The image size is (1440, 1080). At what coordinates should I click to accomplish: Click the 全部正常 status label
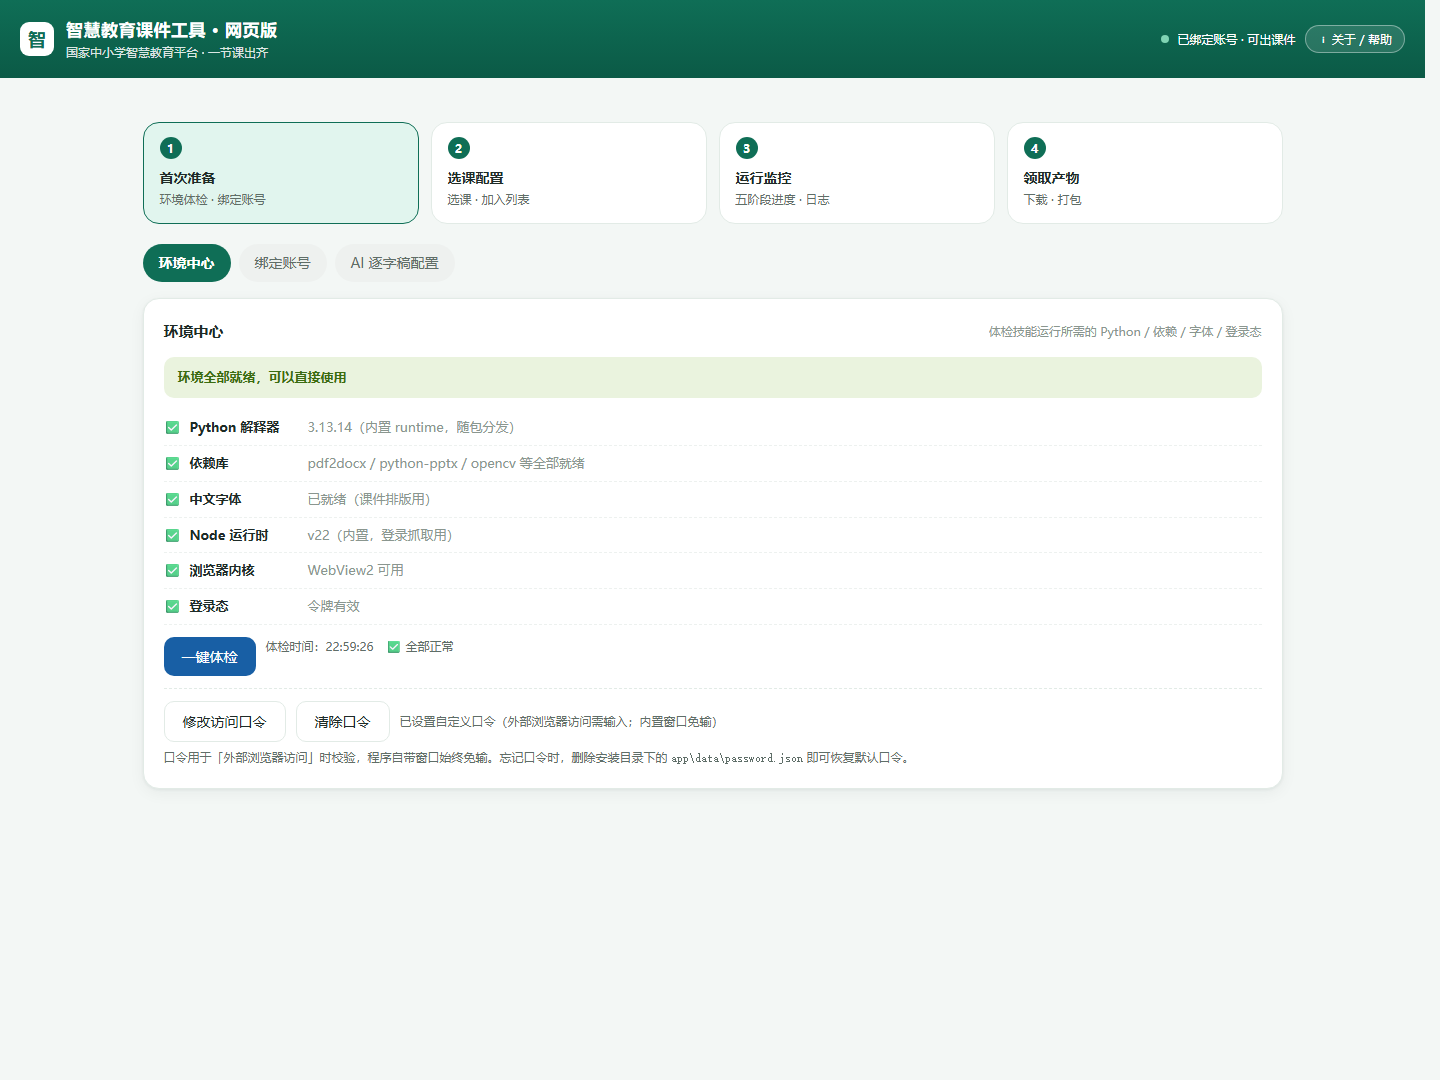point(430,647)
